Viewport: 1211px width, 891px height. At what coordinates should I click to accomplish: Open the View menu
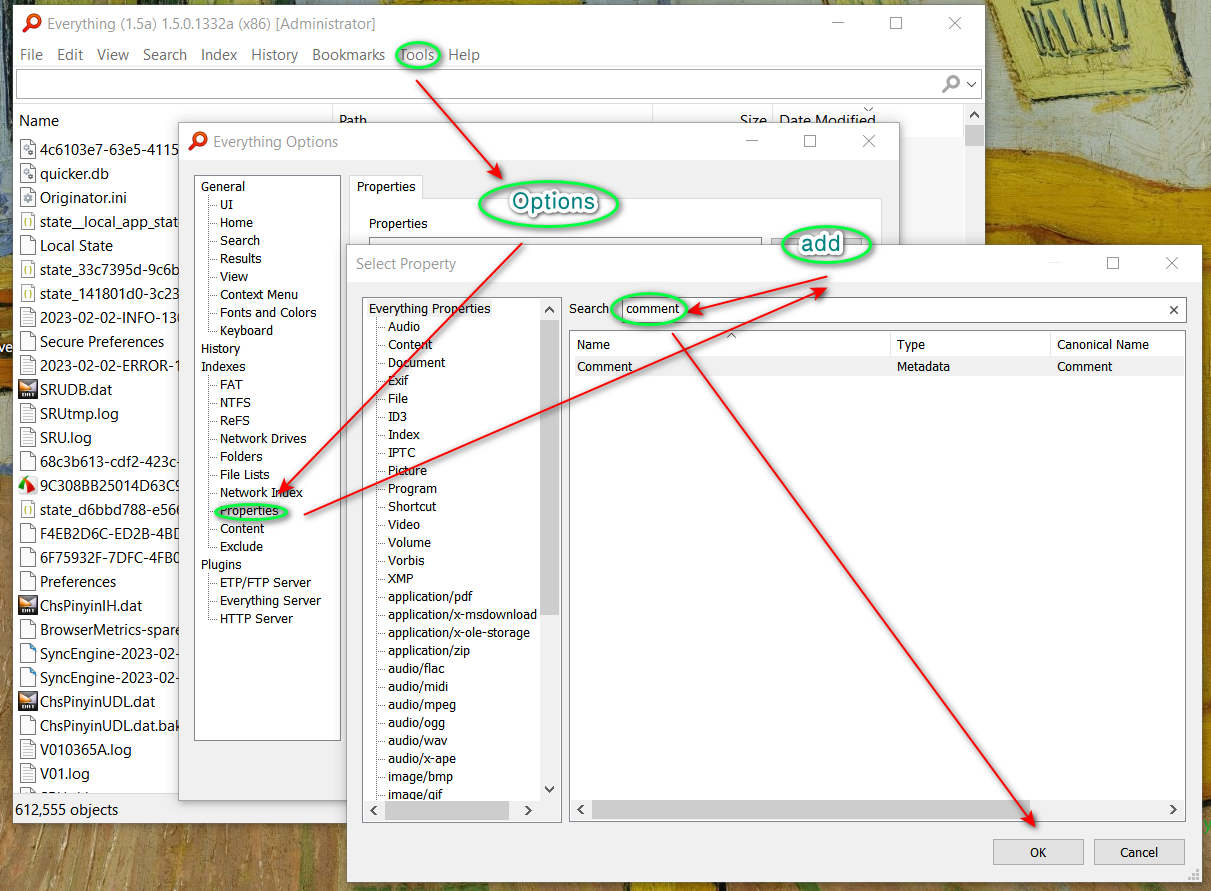point(113,55)
